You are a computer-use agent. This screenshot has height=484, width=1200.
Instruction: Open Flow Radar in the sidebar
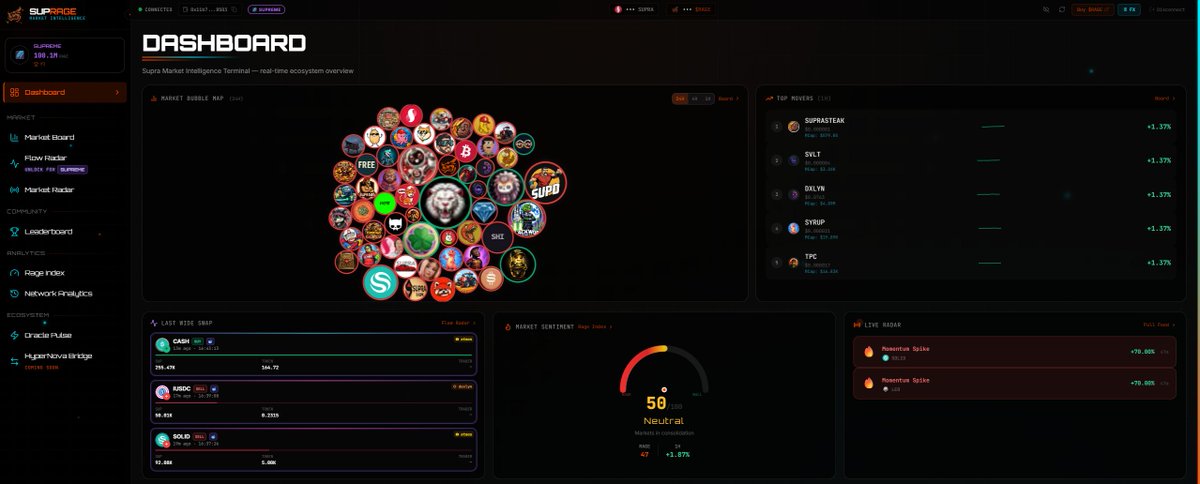click(64, 162)
